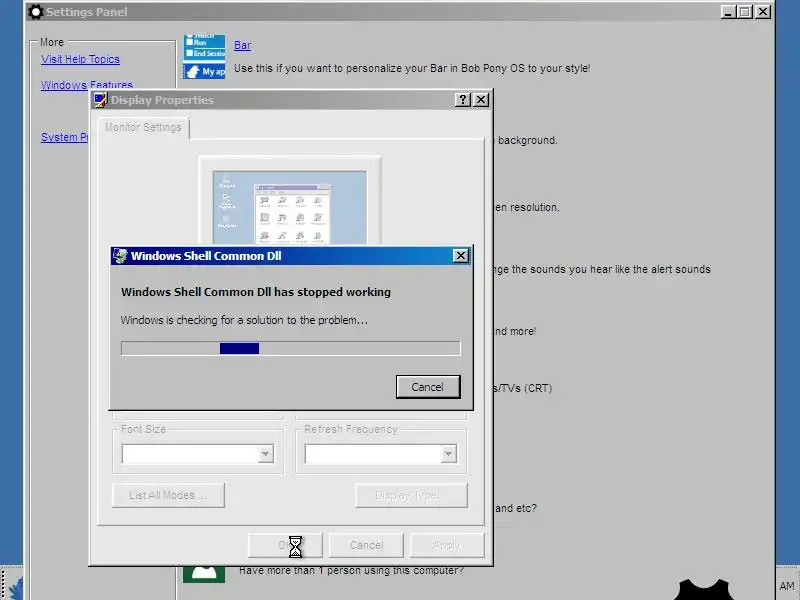Click the Display Properties help question mark
The image size is (800, 600).
coord(462,99)
